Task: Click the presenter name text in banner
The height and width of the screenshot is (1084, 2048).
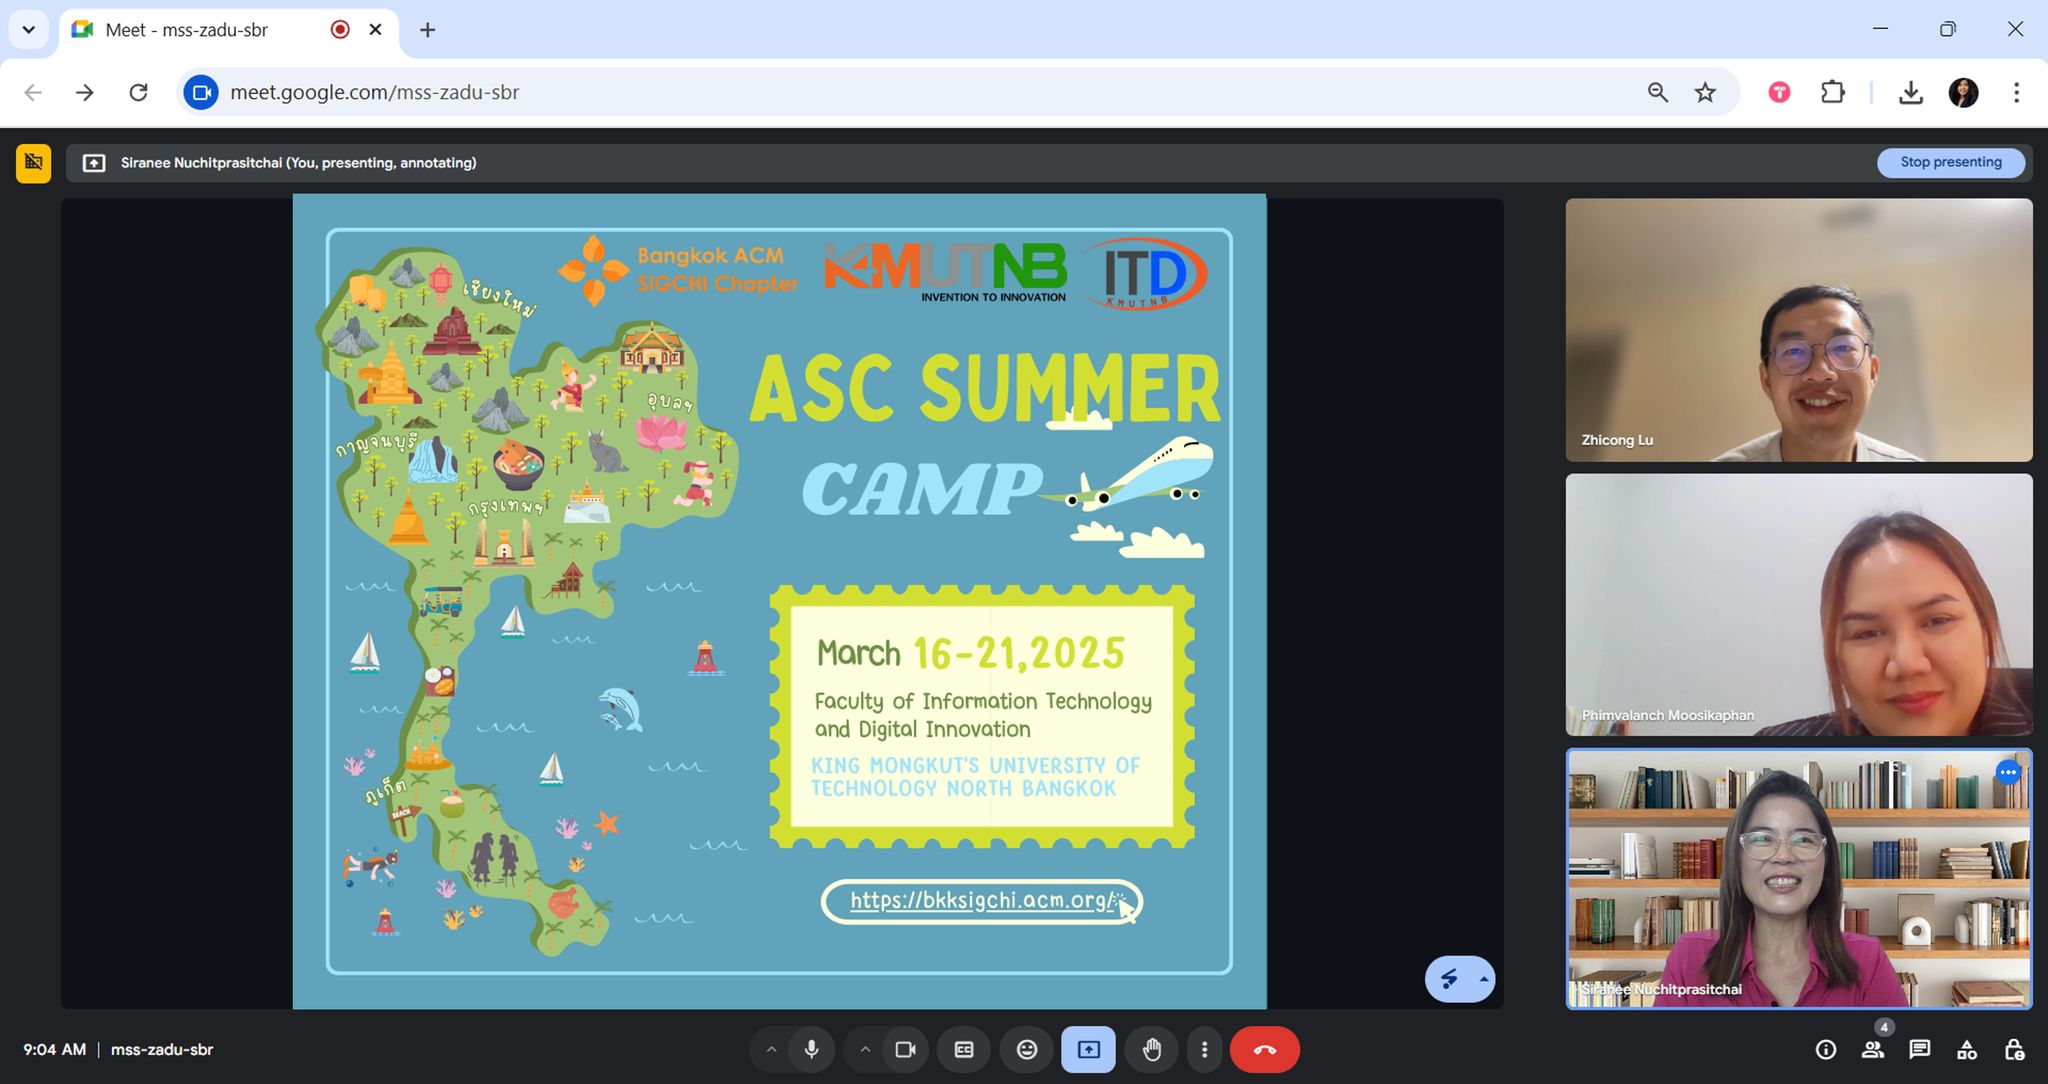Action: (298, 163)
